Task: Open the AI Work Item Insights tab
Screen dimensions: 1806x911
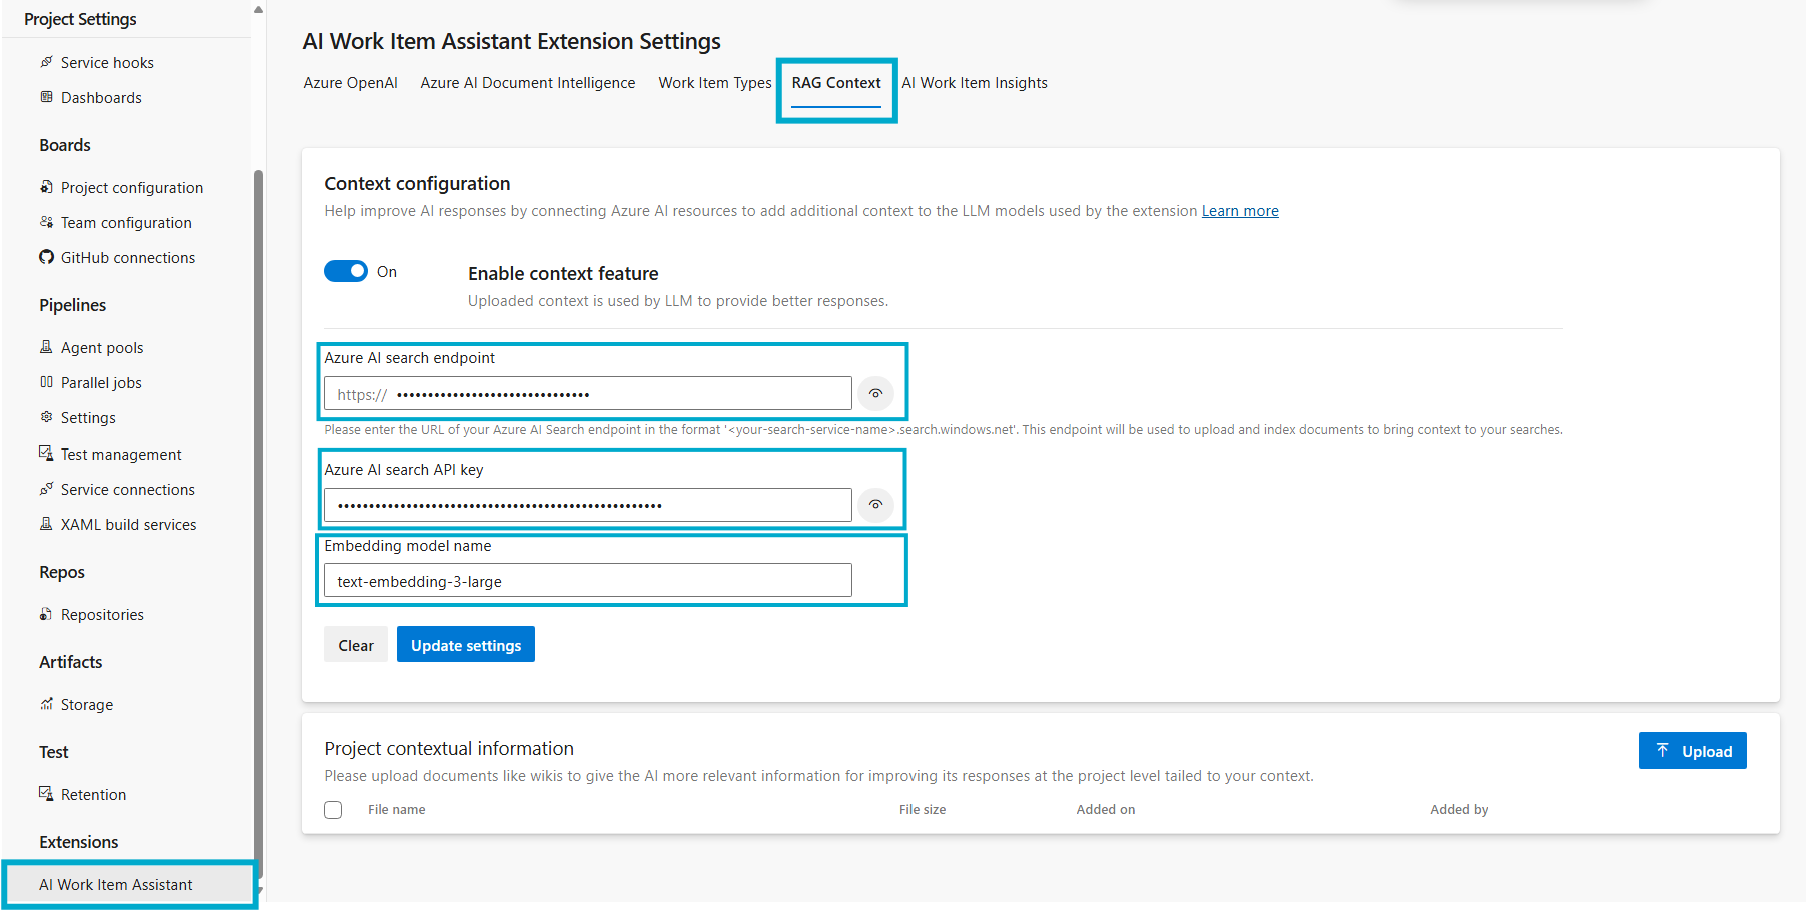Action: [974, 83]
